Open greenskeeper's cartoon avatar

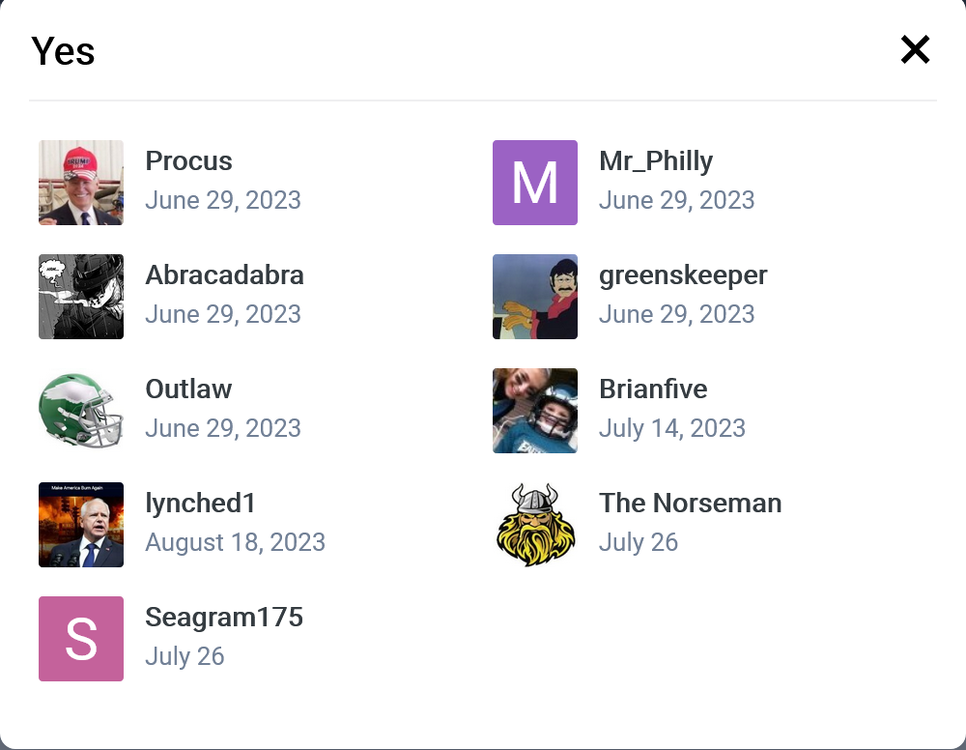535,296
